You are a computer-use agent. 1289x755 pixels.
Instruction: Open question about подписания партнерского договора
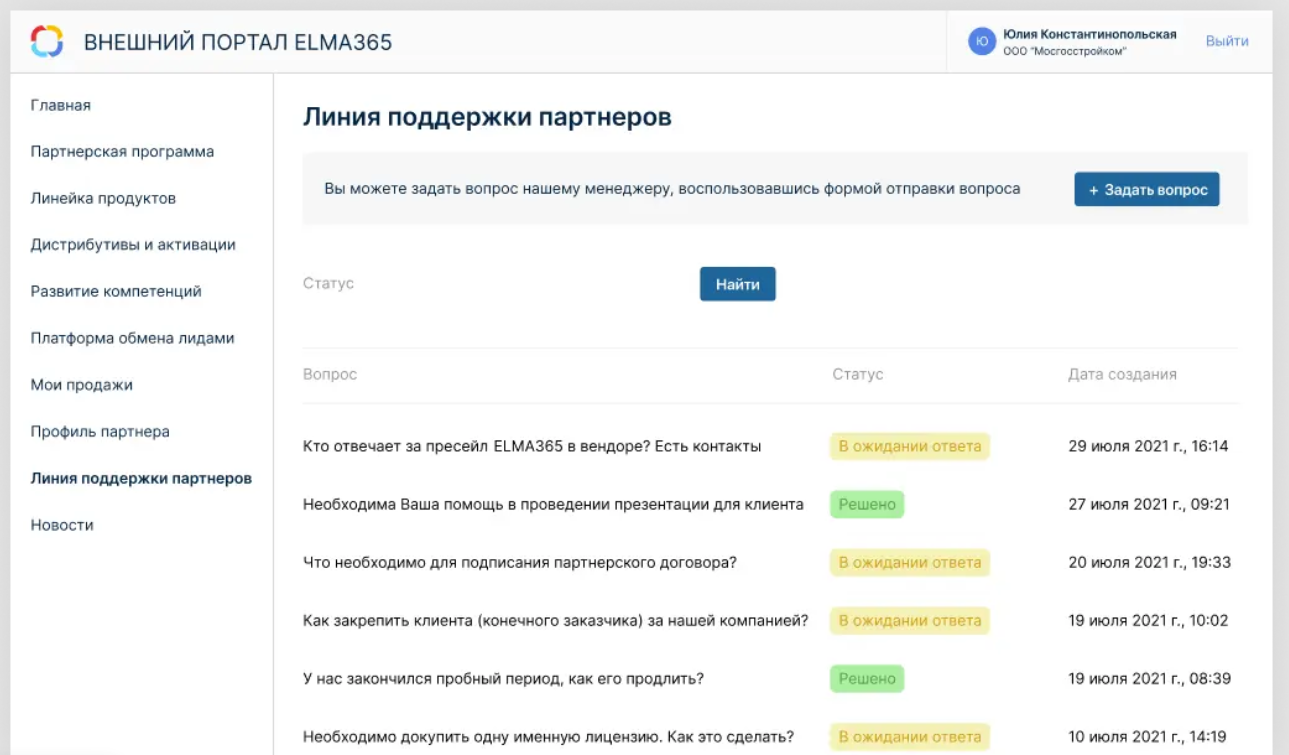tap(520, 562)
